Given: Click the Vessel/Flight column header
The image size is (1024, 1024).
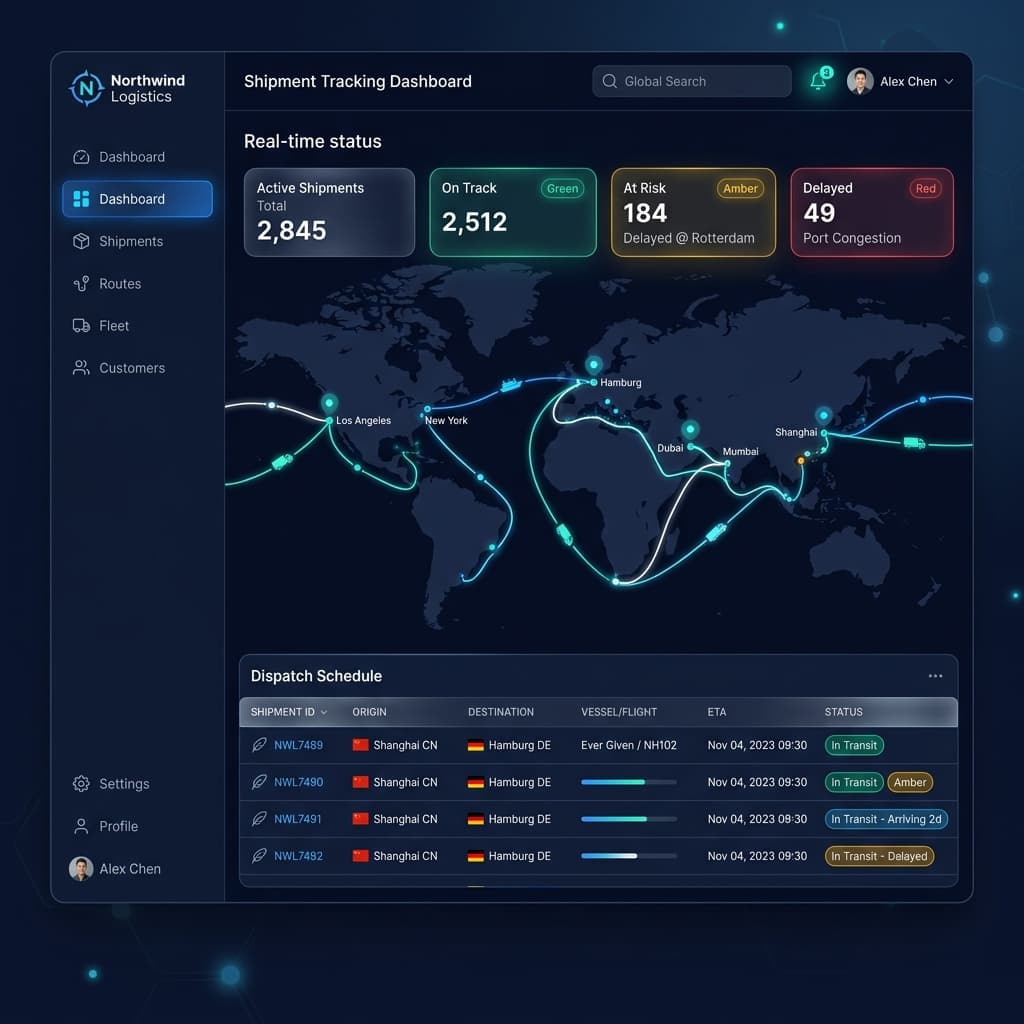Looking at the screenshot, I should pyautogui.click(x=618, y=712).
